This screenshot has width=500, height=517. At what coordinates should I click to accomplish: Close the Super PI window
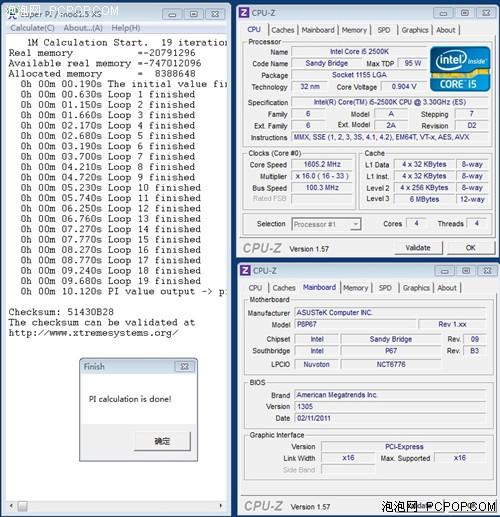[215, 14]
